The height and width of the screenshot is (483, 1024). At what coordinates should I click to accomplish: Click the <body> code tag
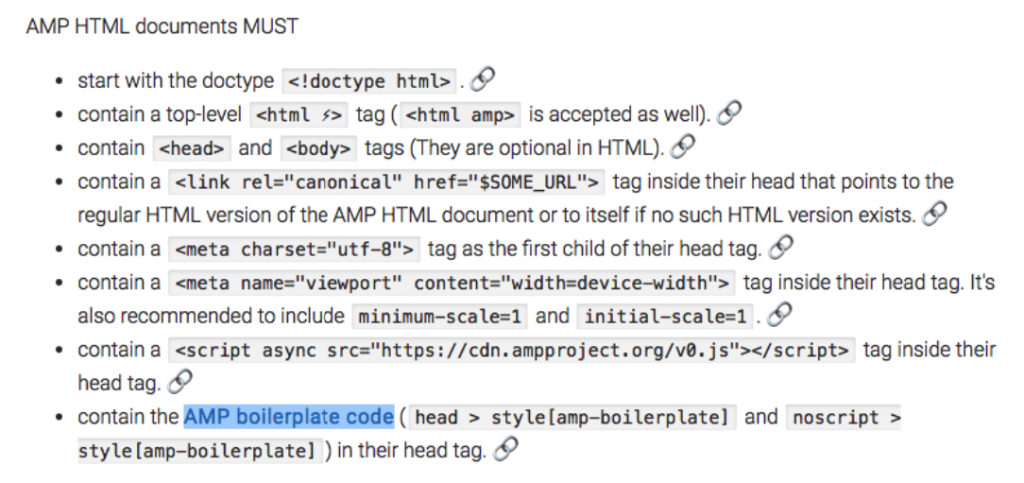pyautogui.click(x=319, y=148)
